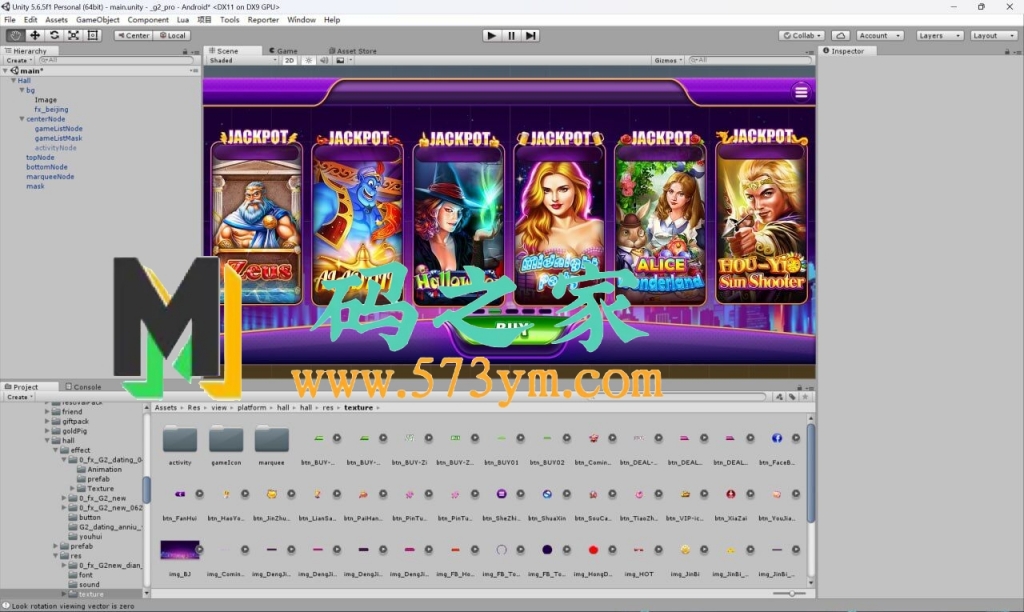The width and height of the screenshot is (1024, 612).
Task: Click the Step frame button
Action: click(x=531, y=35)
